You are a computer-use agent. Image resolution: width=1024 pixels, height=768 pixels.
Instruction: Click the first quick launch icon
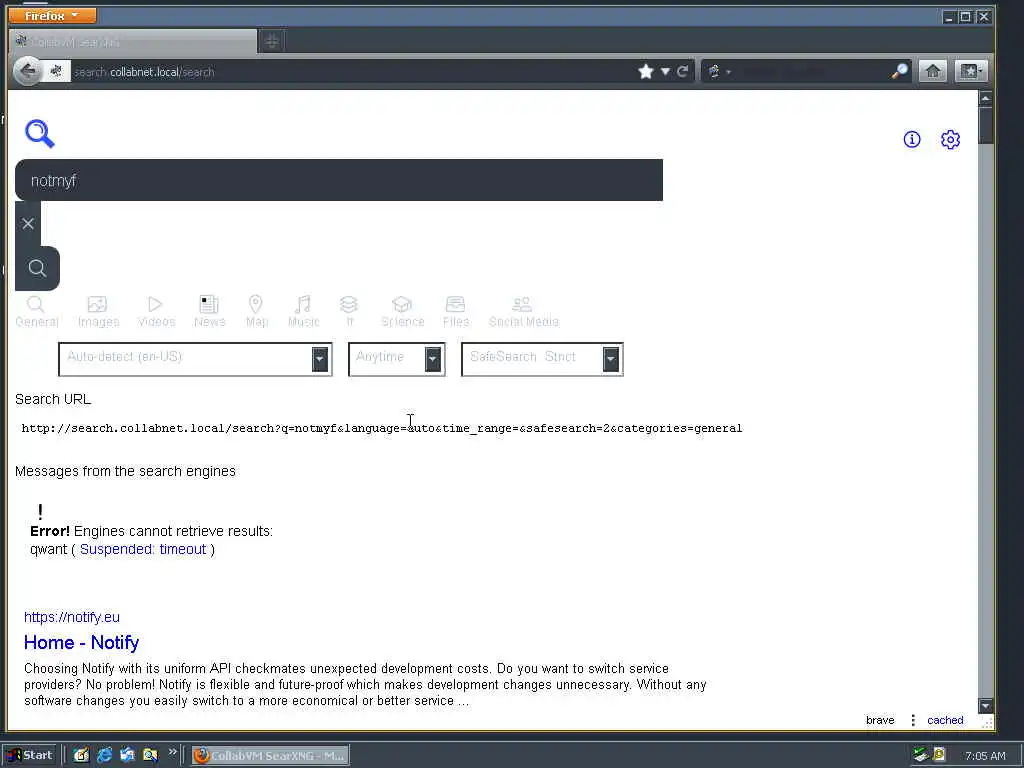[81, 756]
